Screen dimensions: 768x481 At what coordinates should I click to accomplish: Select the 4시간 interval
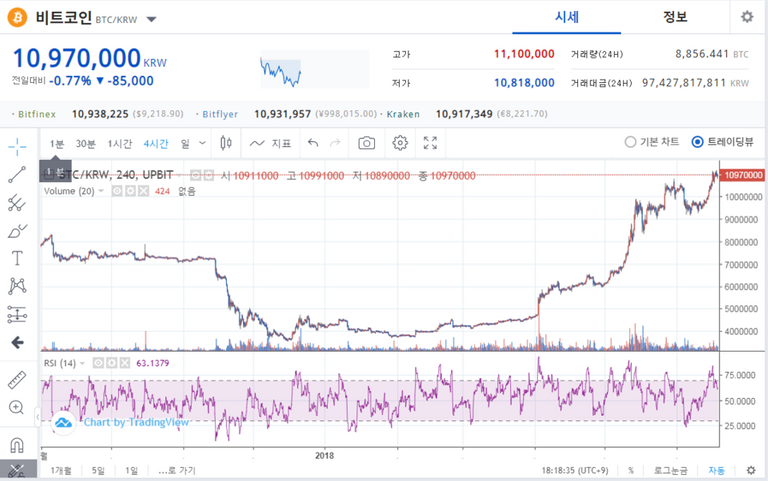click(156, 144)
